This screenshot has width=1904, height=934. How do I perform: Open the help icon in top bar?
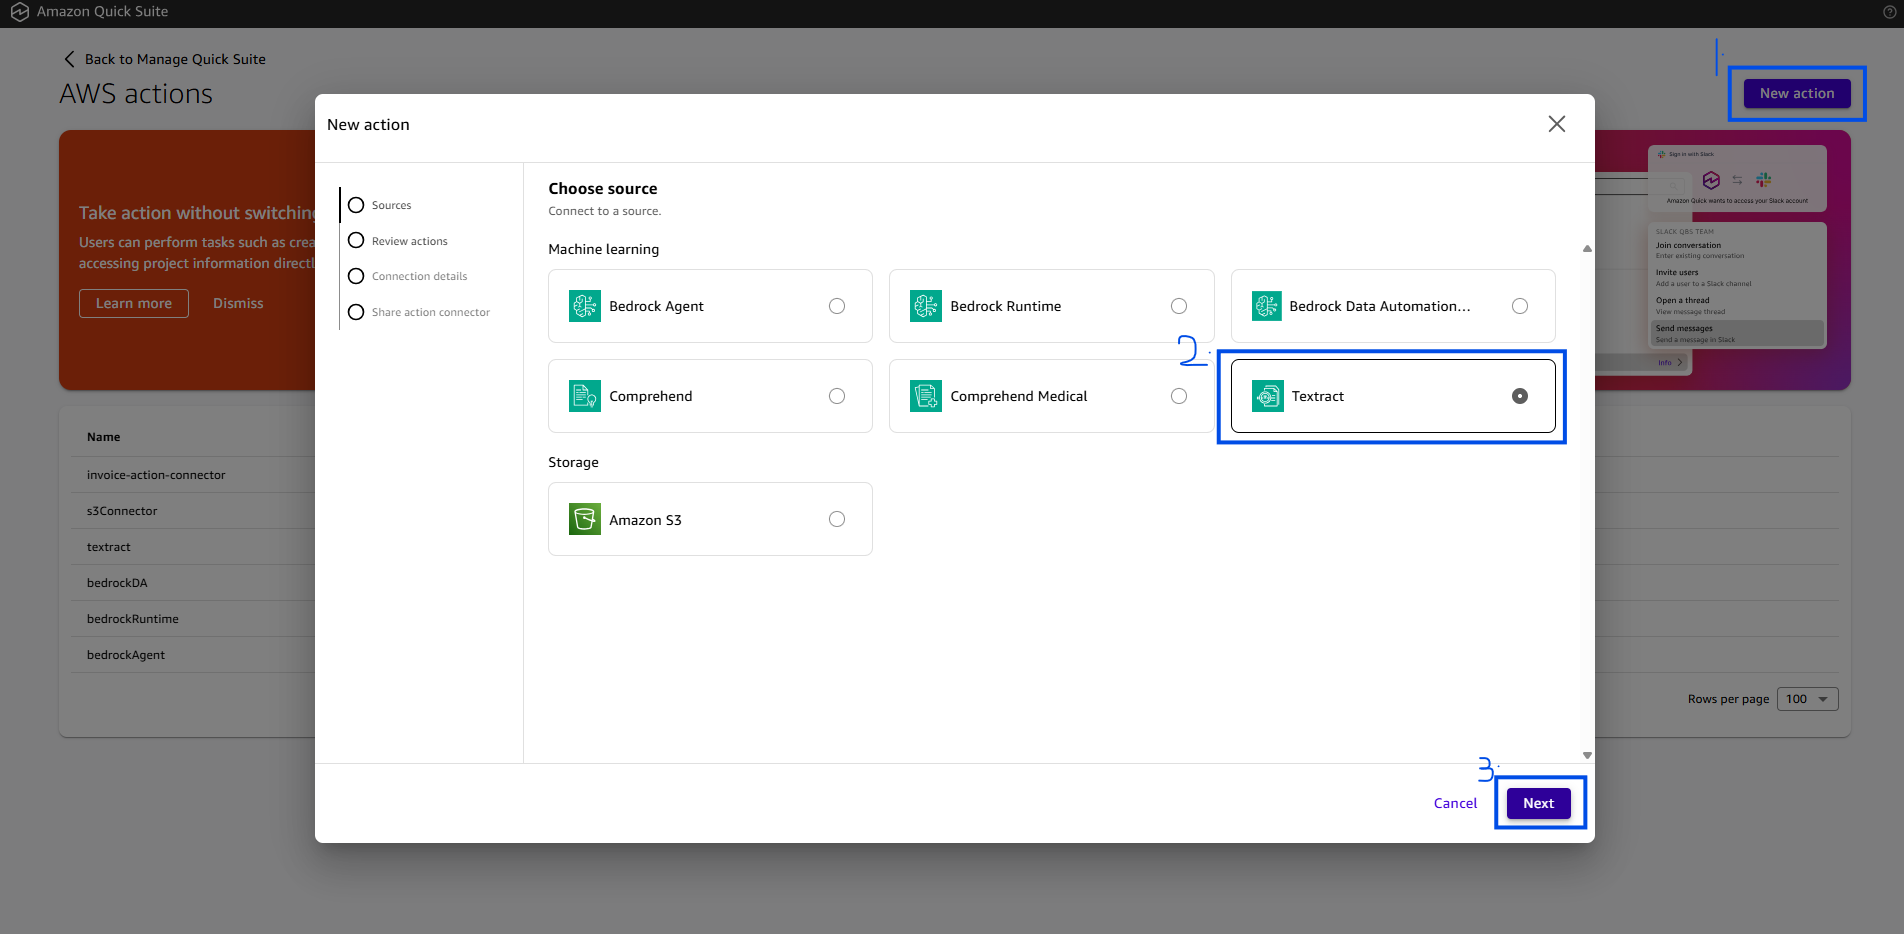coord(1890,12)
